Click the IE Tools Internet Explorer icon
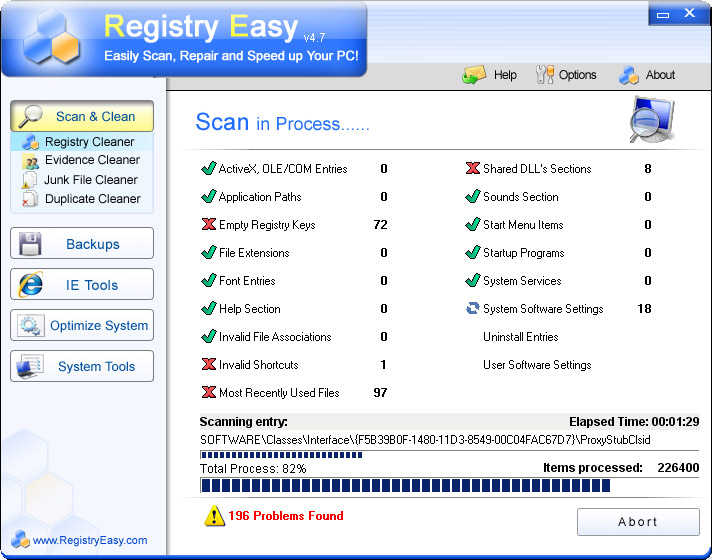This screenshot has width=712, height=560. click(30, 285)
